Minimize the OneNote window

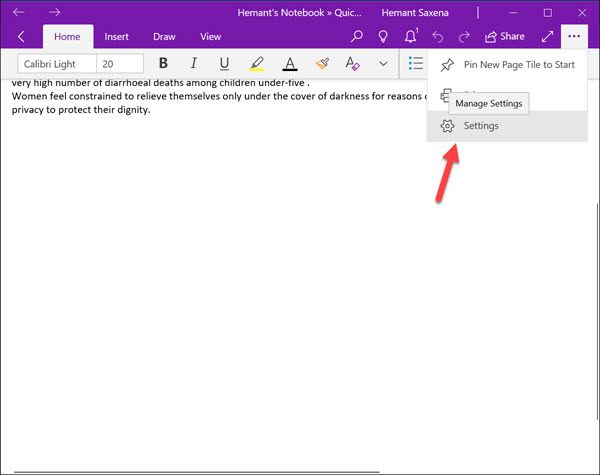coord(513,13)
